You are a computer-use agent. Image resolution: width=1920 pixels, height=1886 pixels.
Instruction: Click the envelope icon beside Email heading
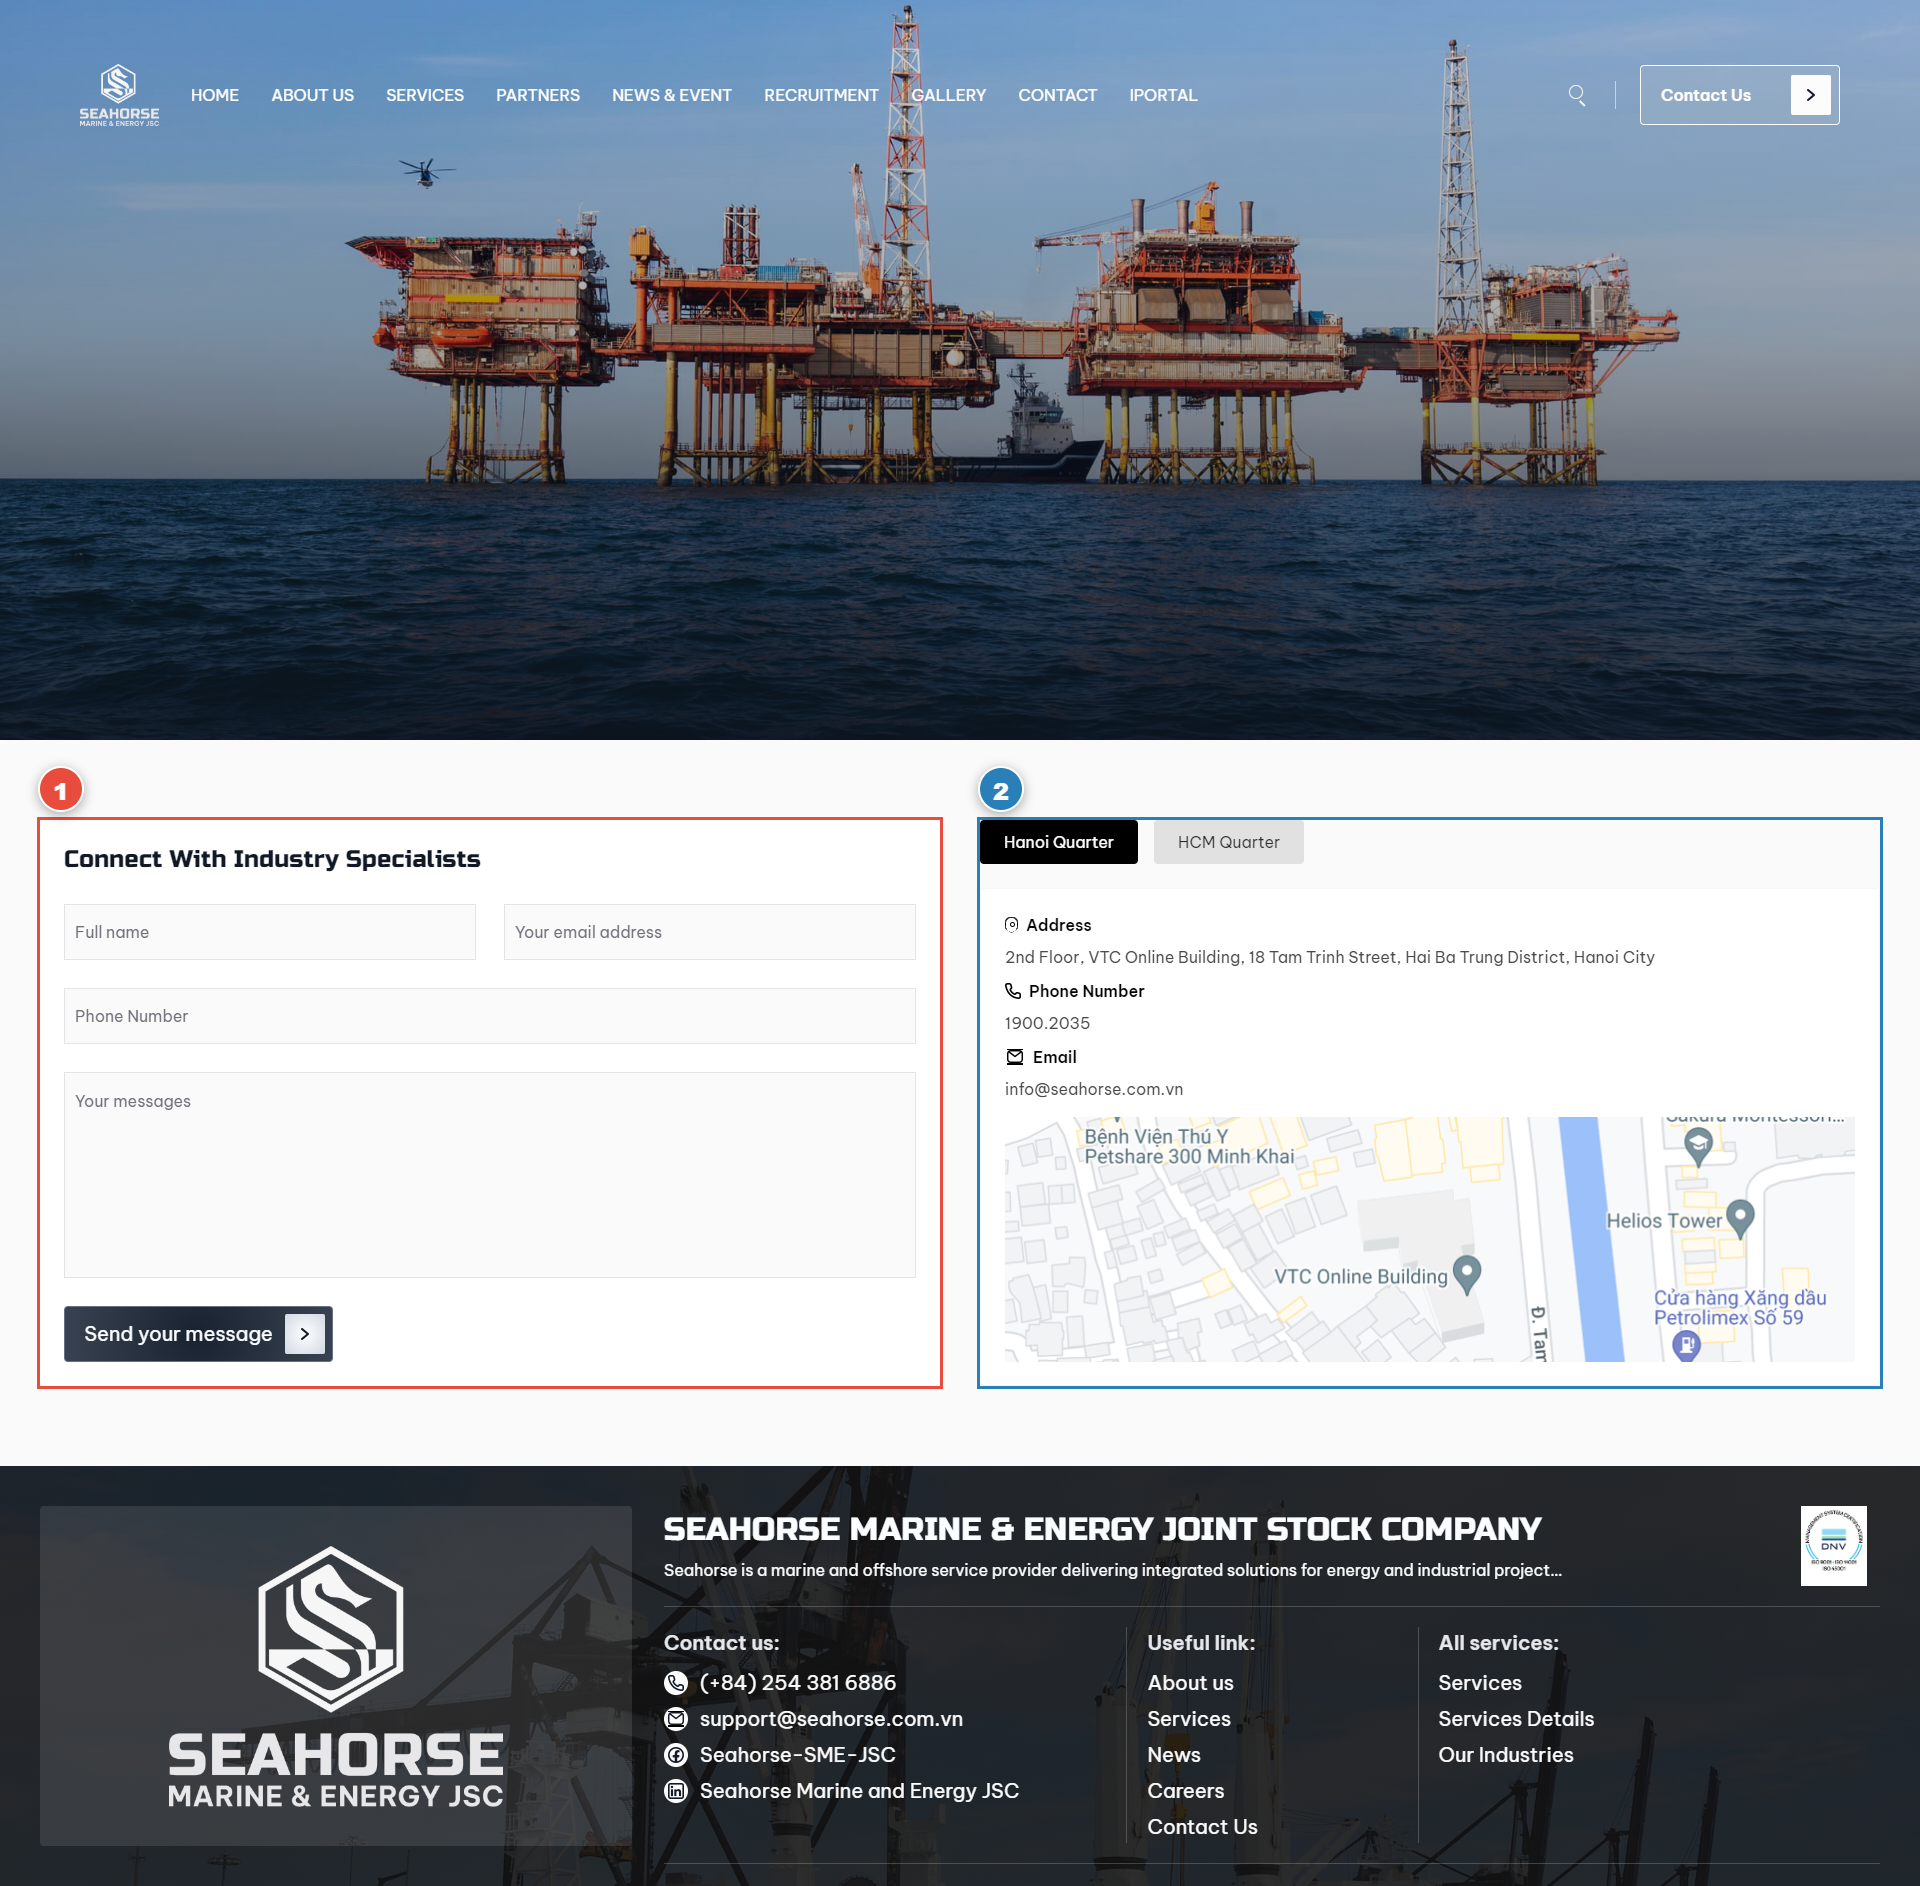(x=1015, y=1057)
